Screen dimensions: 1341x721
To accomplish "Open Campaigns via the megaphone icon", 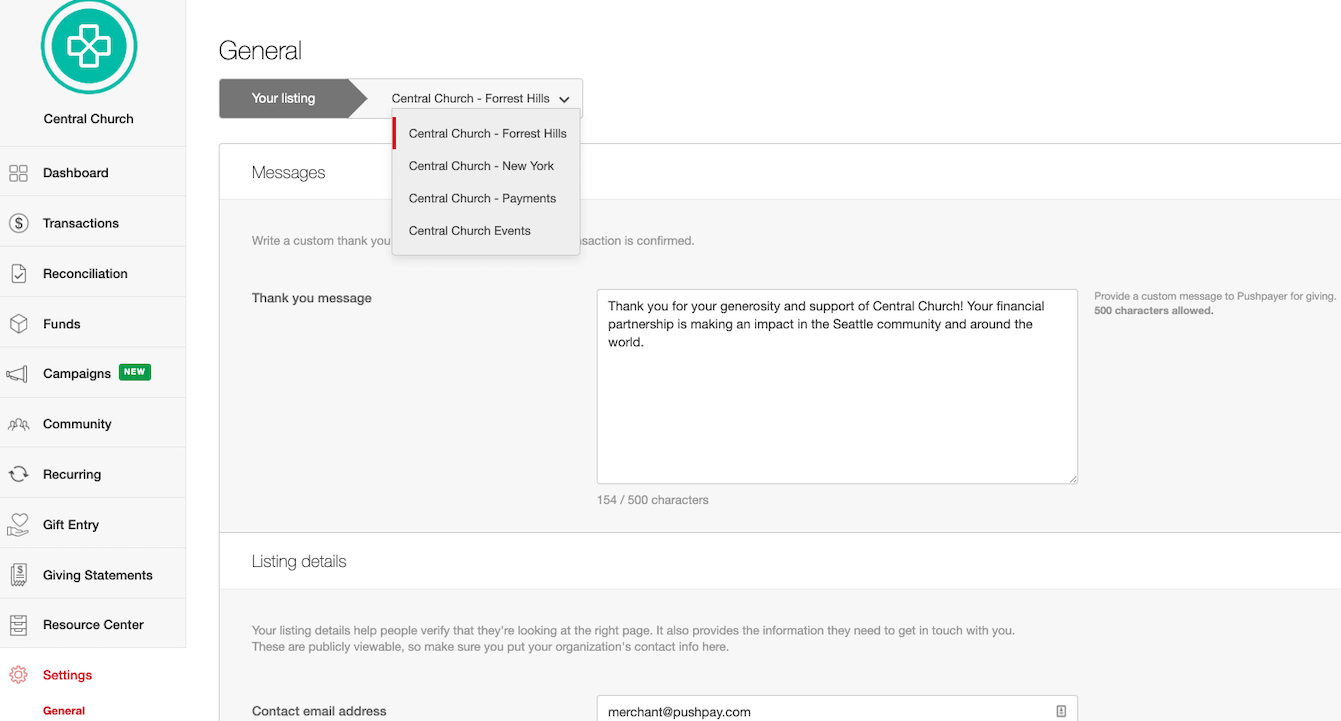I will coord(18,372).
